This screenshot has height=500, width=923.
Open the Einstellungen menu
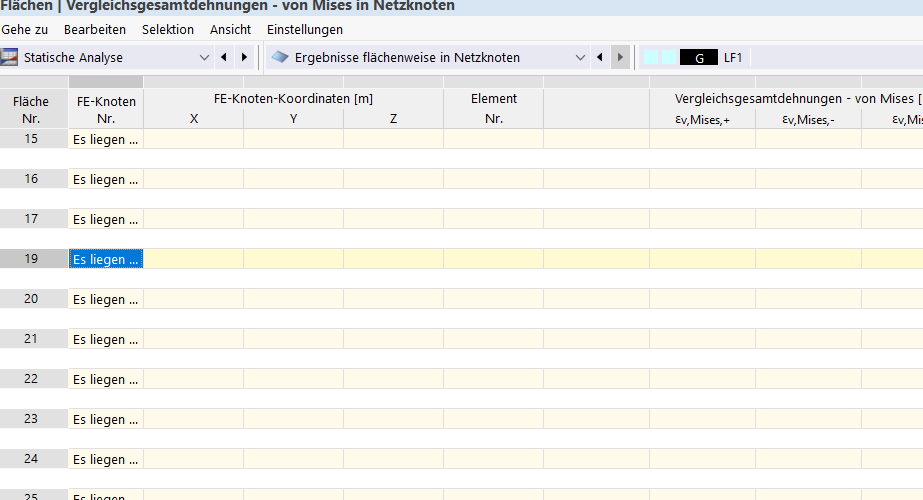click(305, 30)
